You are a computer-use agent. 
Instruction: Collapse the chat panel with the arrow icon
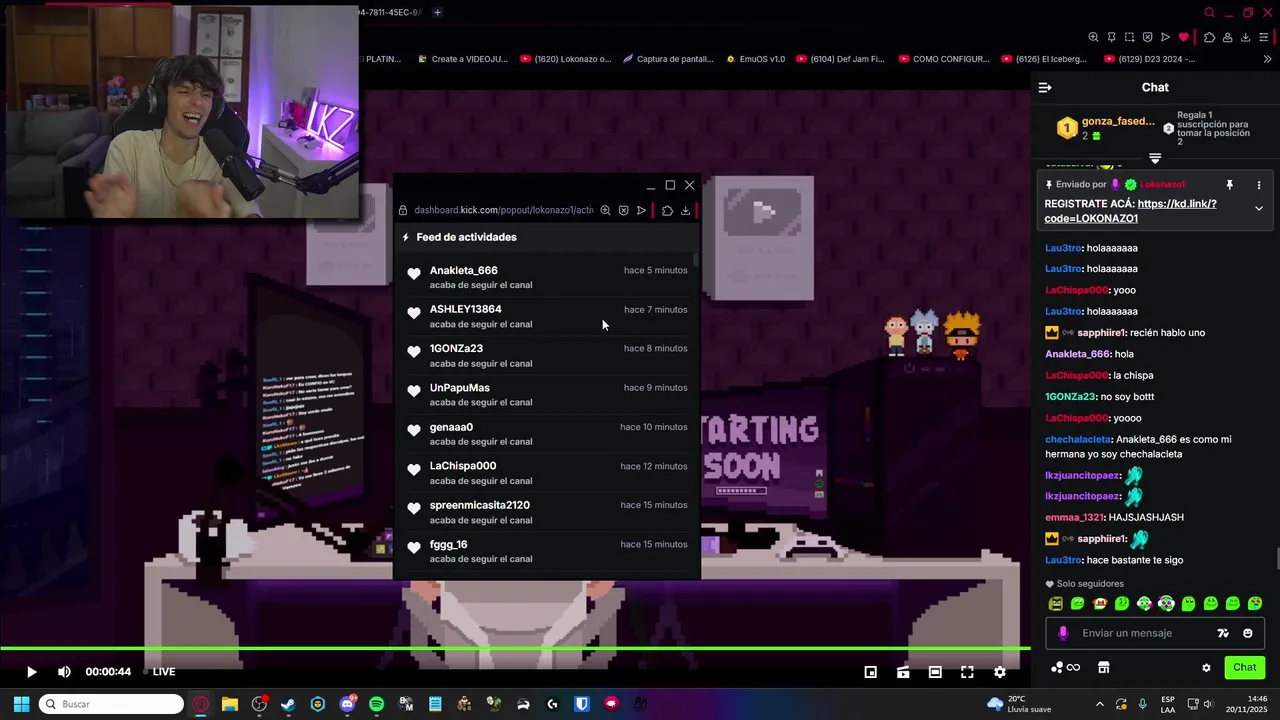(x=1045, y=87)
